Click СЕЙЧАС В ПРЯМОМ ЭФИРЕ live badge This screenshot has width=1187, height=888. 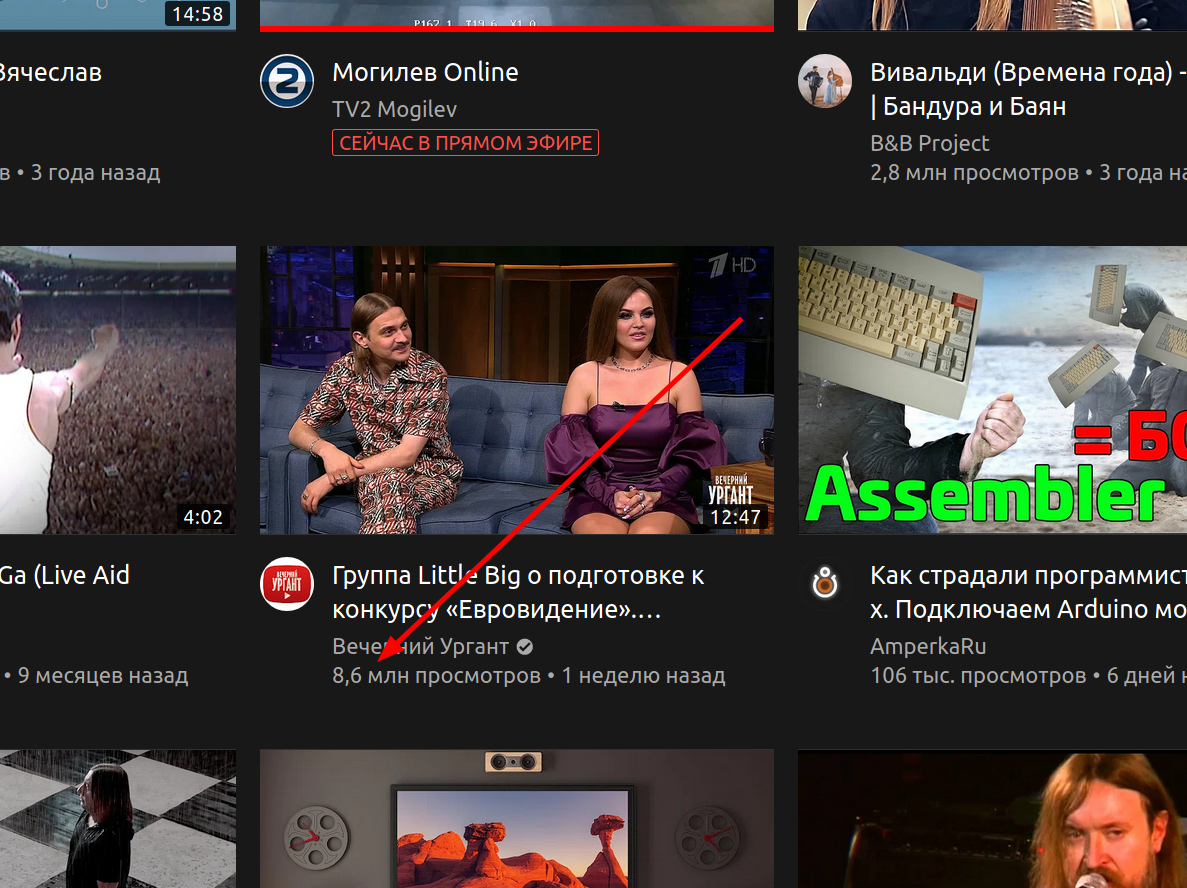click(x=466, y=143)
